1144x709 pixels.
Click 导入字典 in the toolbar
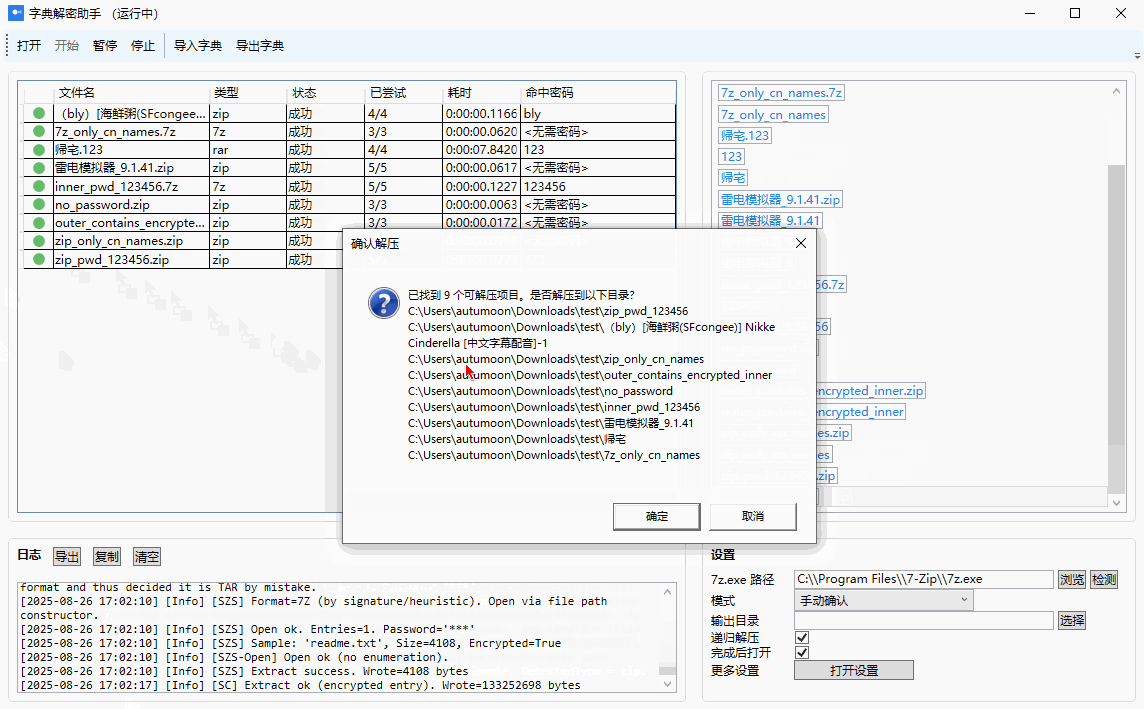[x=198, y=45]
